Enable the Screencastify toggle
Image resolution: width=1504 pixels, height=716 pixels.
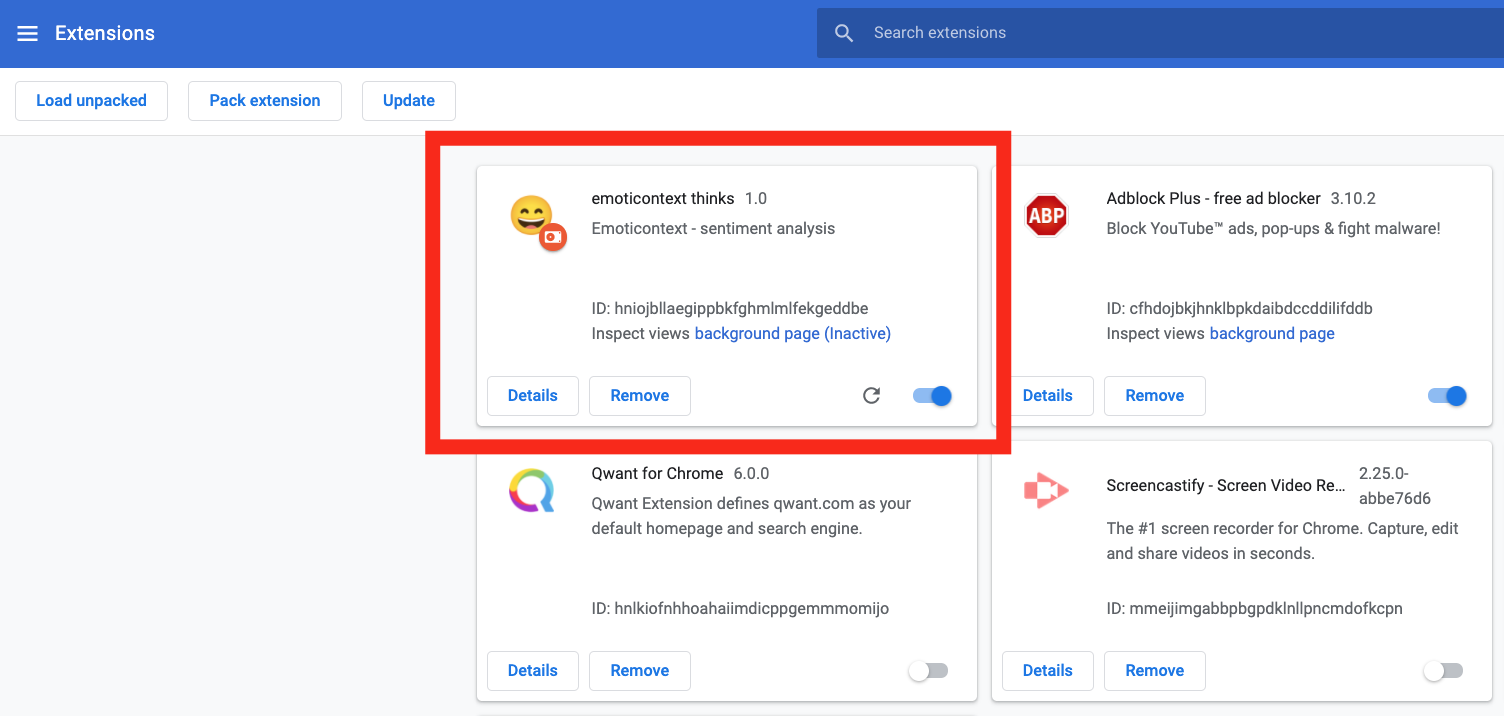(1443, 671)
